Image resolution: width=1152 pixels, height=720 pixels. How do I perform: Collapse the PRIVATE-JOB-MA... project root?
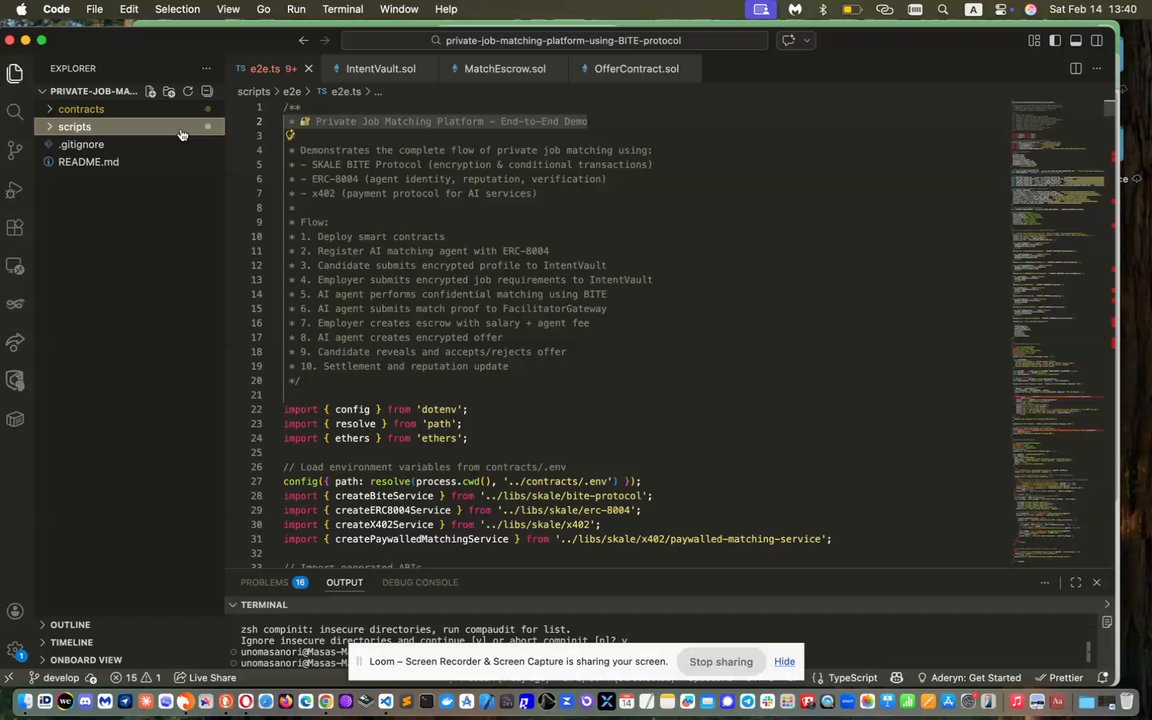pyautogui.click(x=88, y=91)
